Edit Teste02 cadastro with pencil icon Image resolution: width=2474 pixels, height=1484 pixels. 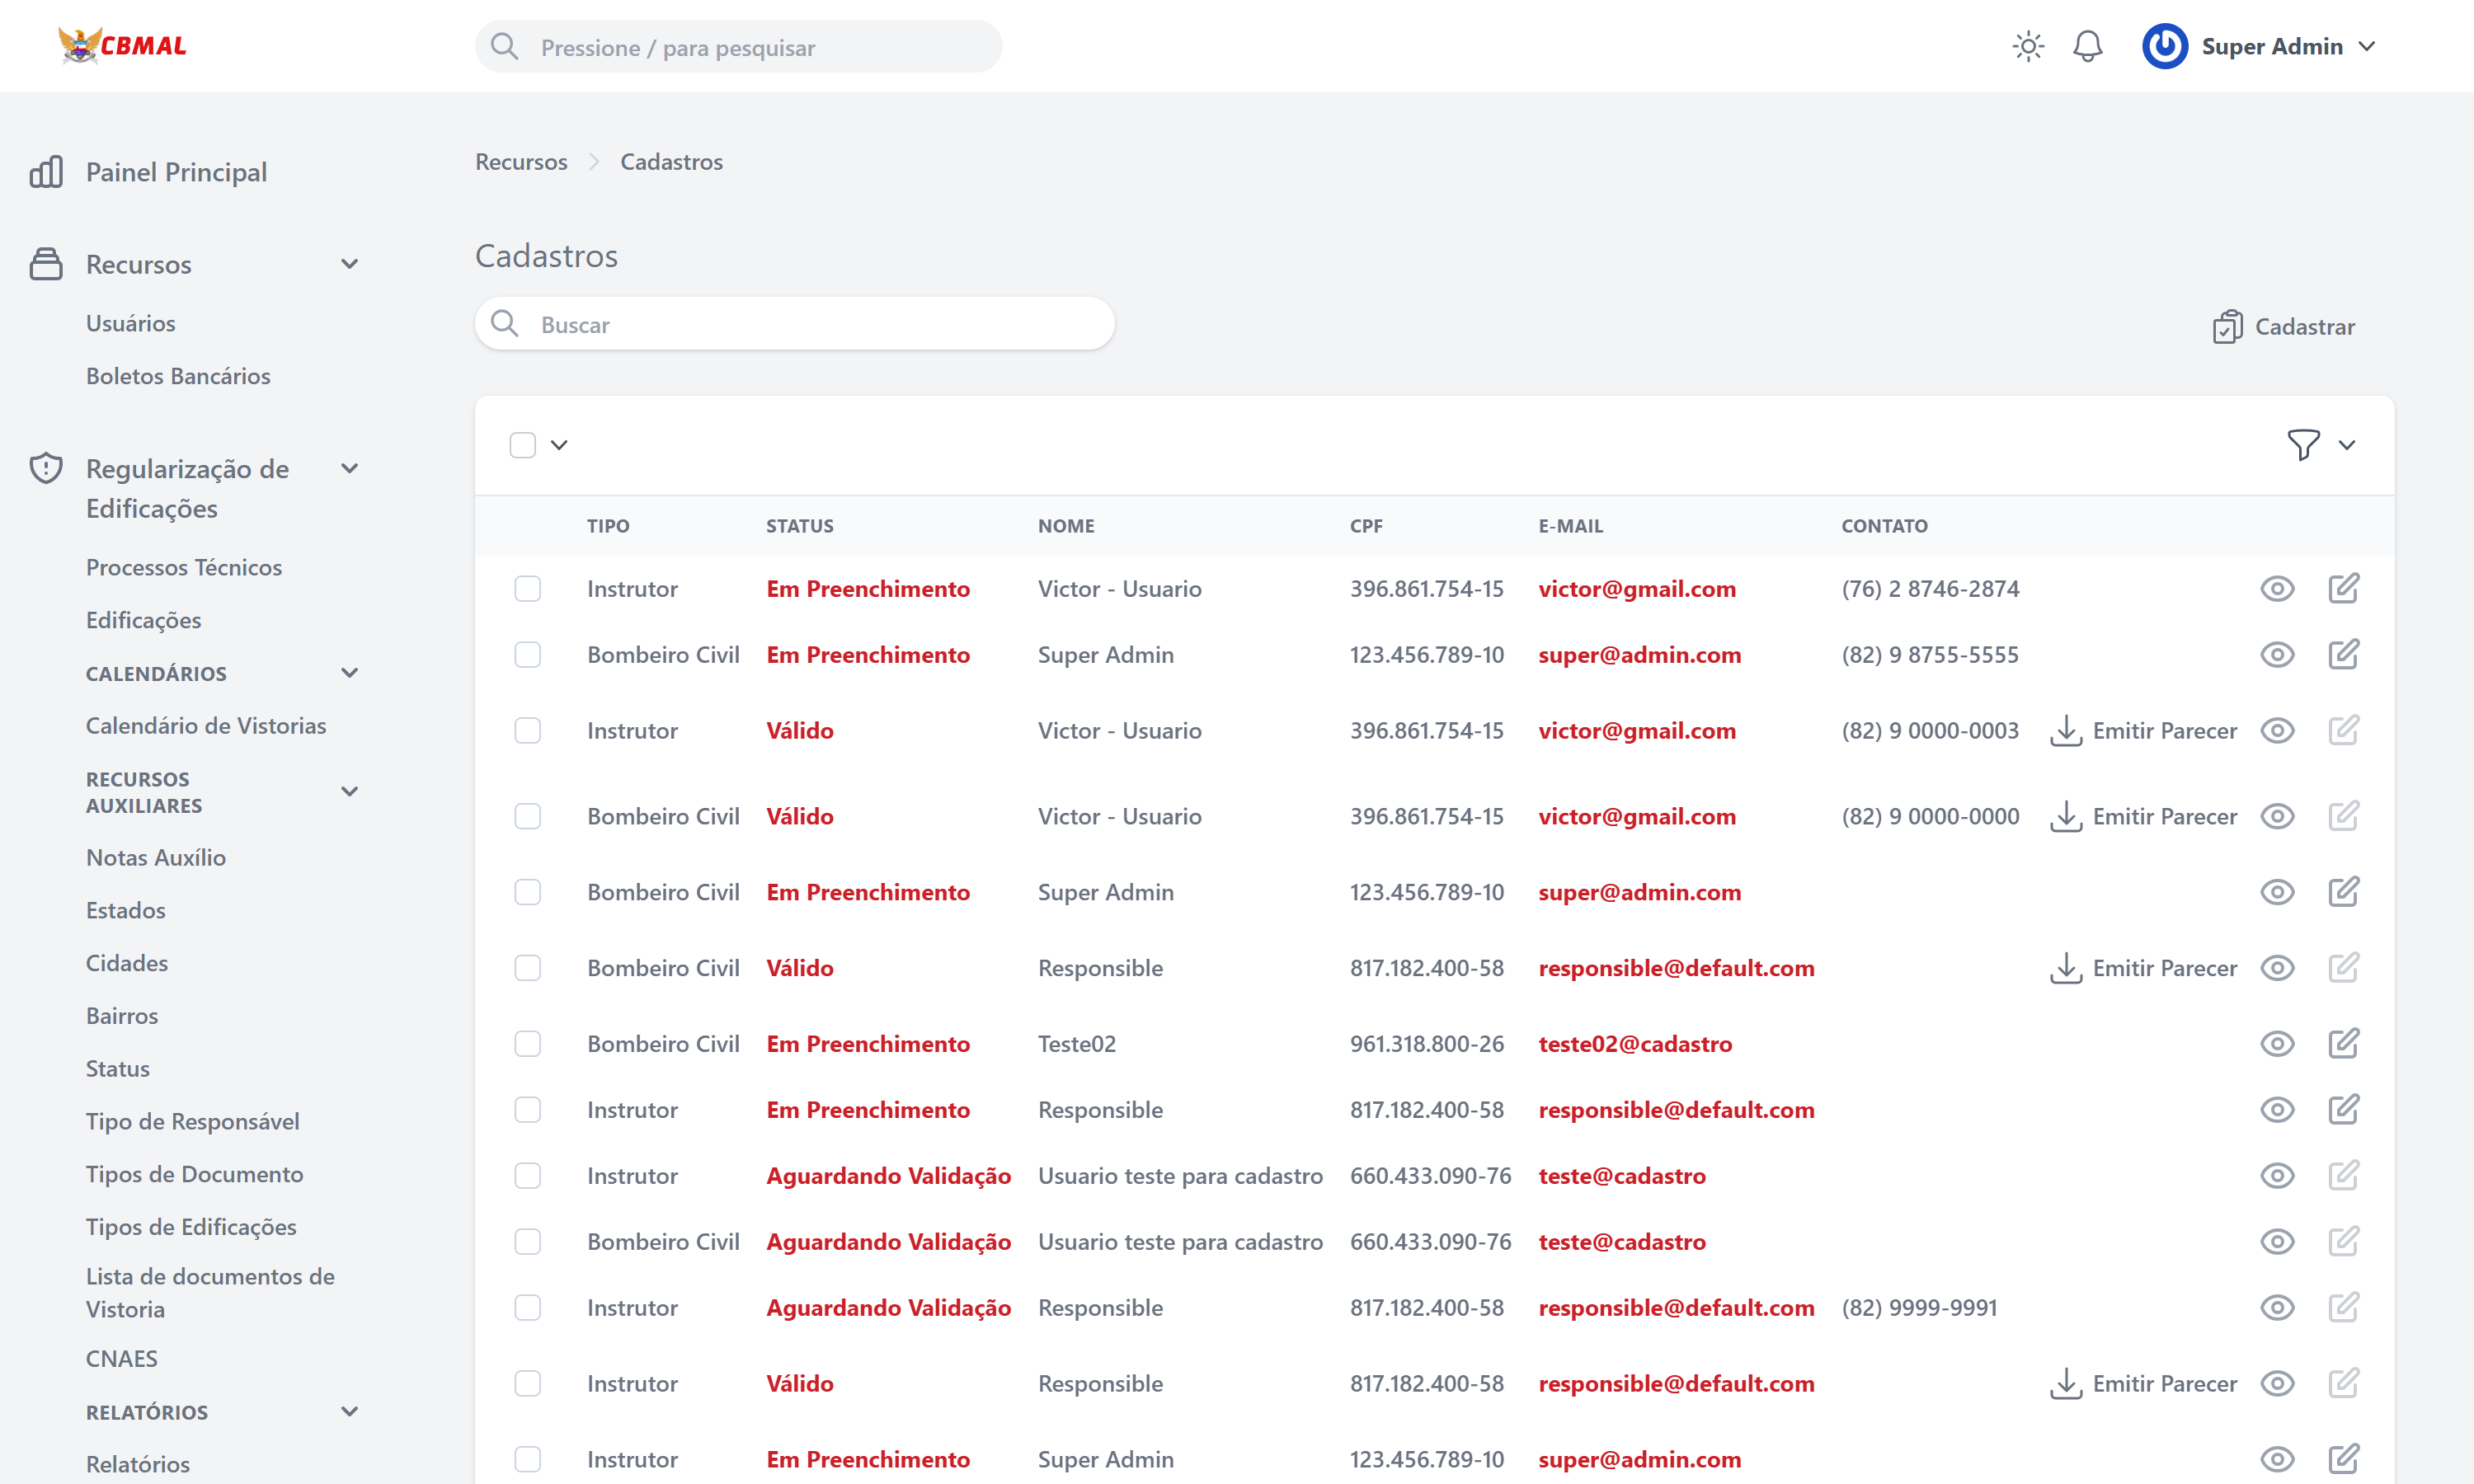point(2343,1044)
